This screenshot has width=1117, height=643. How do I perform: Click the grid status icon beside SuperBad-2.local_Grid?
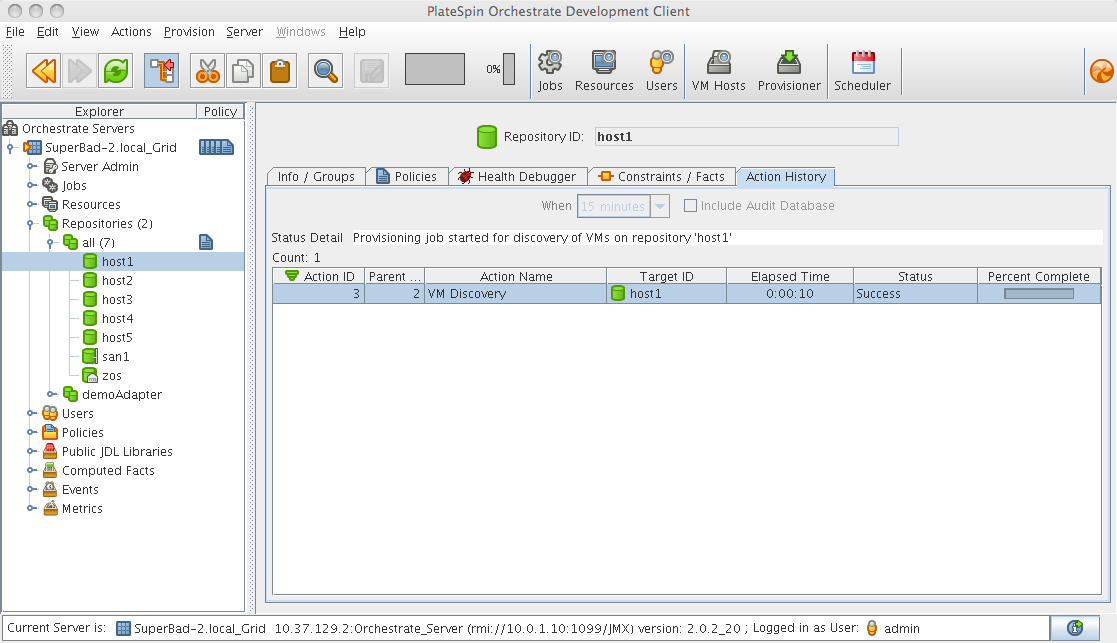pos(216,147)
